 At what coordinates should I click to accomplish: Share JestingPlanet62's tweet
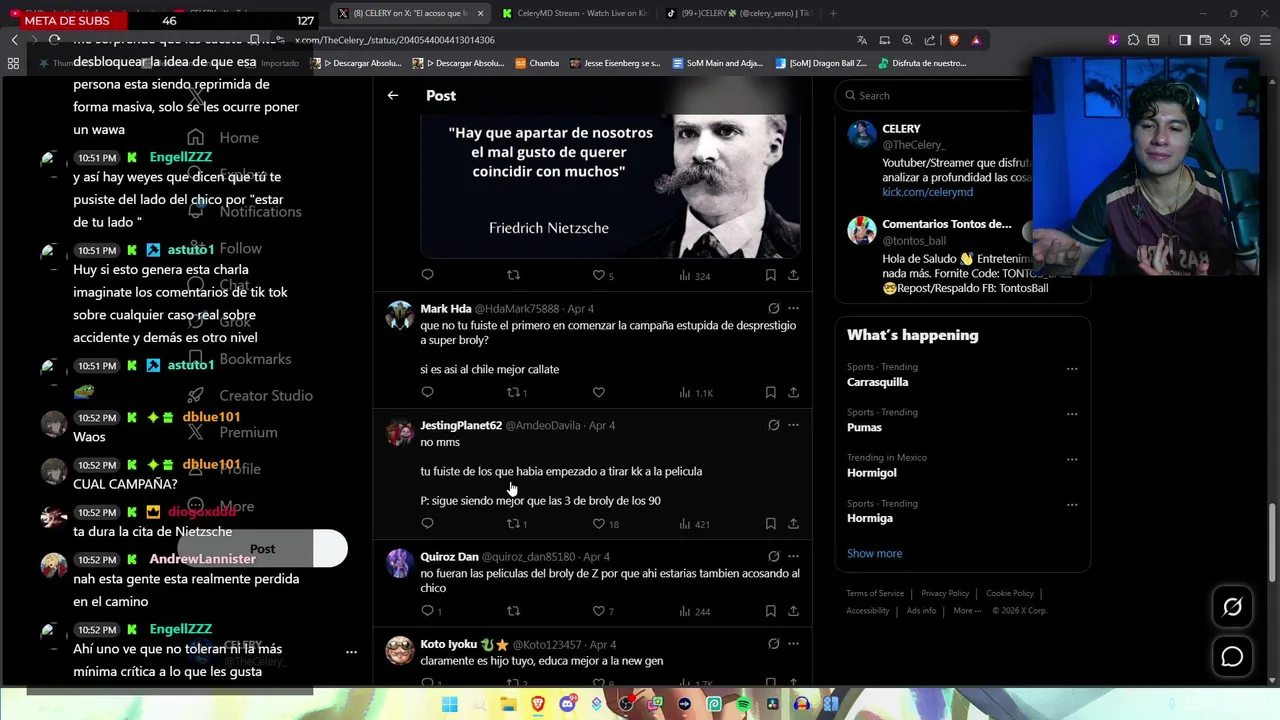pyautogui.click(x=793, y=523)
